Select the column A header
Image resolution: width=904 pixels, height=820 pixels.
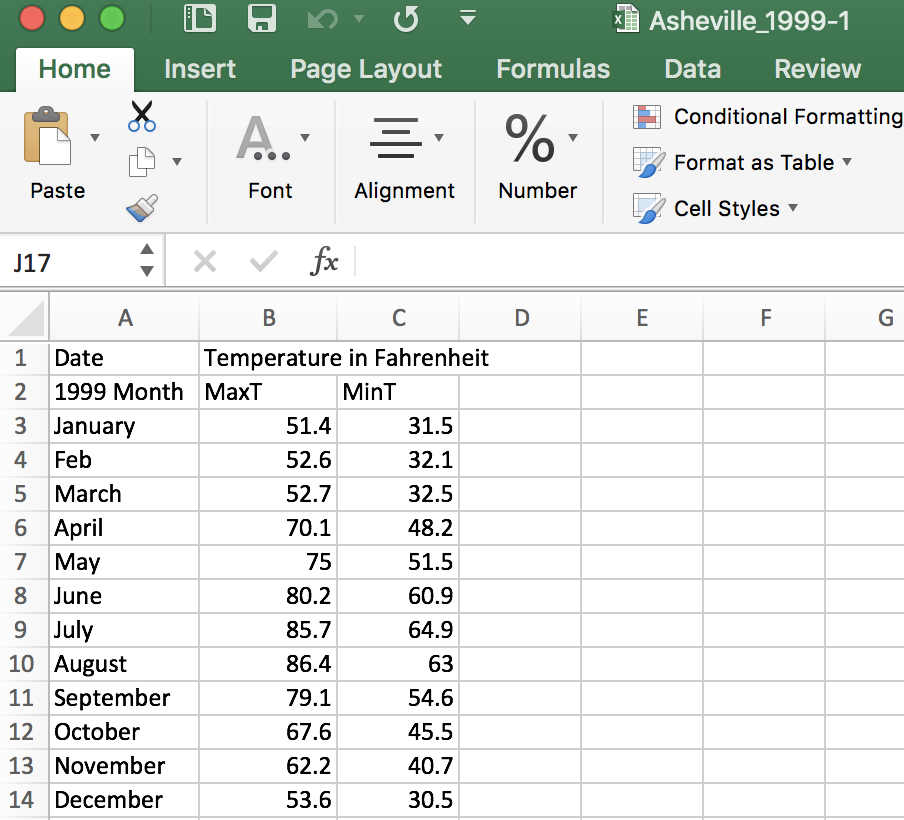[125, 317]
